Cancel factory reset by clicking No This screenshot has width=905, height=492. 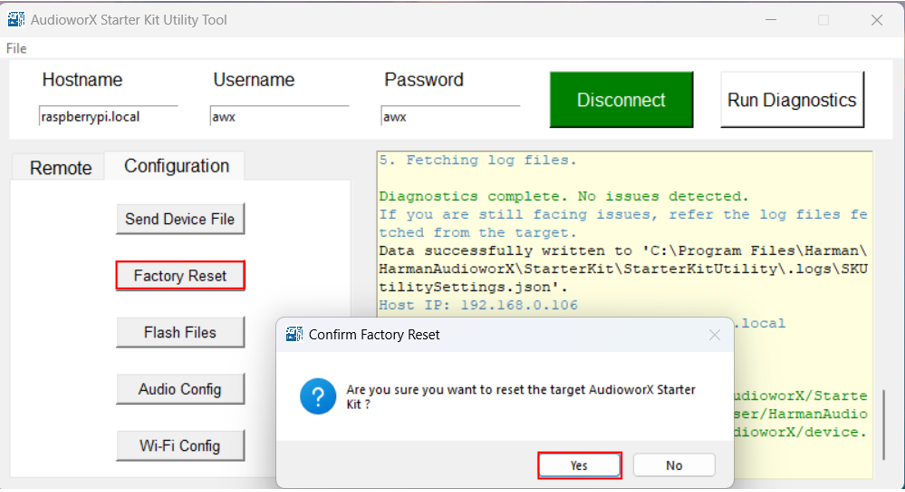[x=674, y=465]
